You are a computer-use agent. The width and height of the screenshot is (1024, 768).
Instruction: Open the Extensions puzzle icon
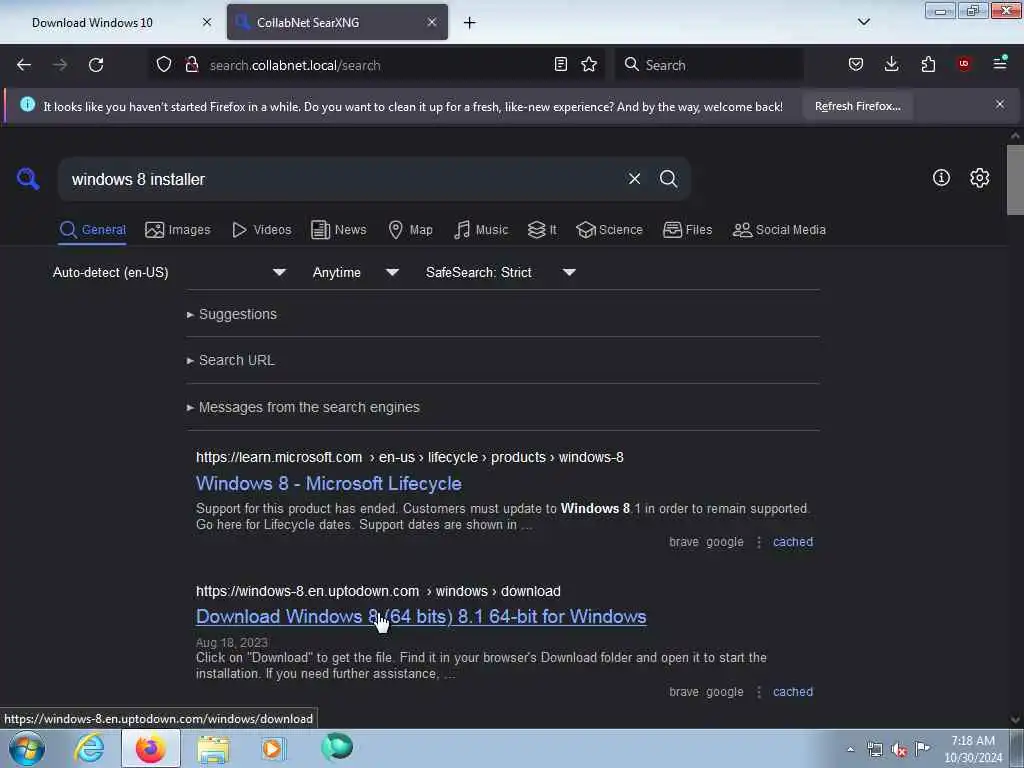(x=928, y=64)
